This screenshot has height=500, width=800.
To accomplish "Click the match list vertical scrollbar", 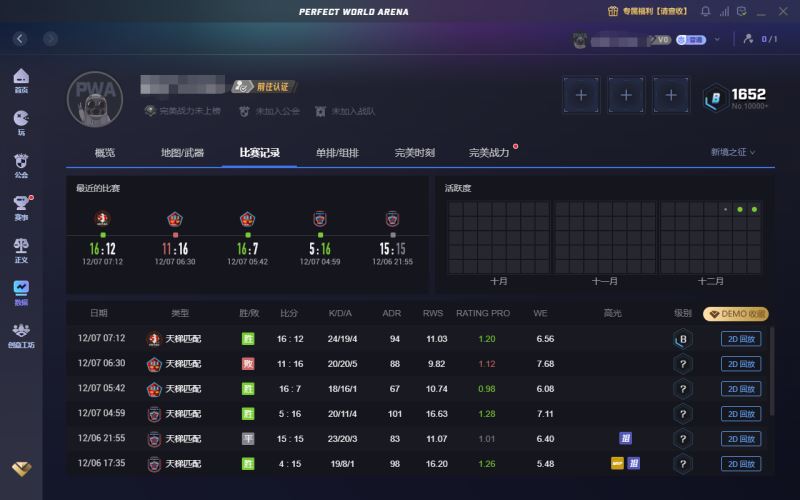I will click(x=772, y=371).
